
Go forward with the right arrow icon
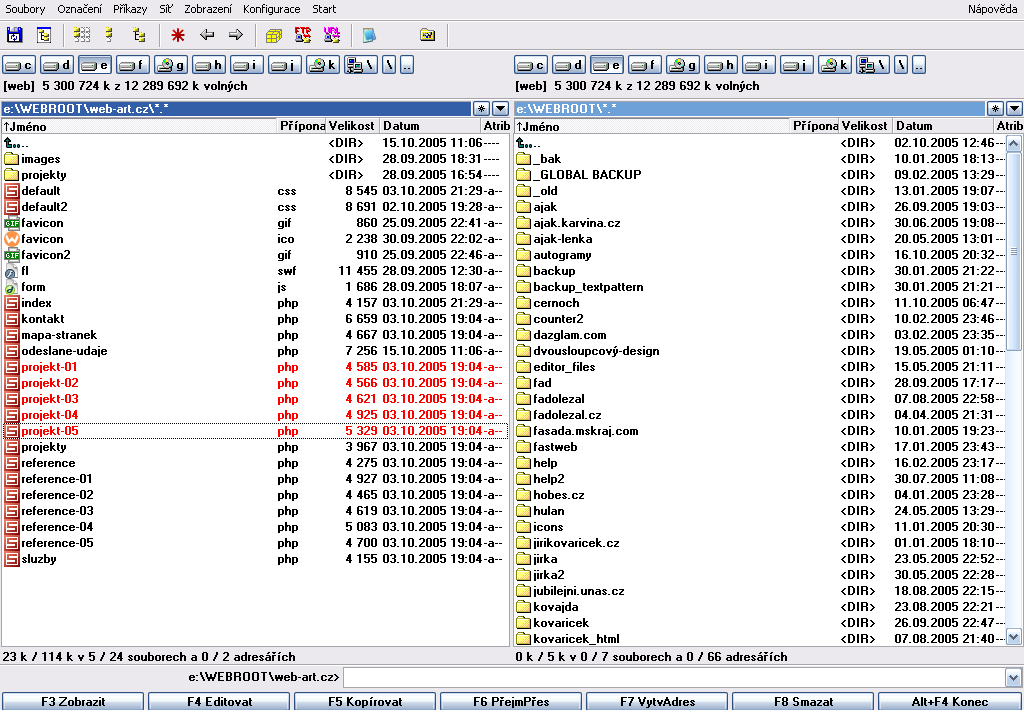point(236,36)
